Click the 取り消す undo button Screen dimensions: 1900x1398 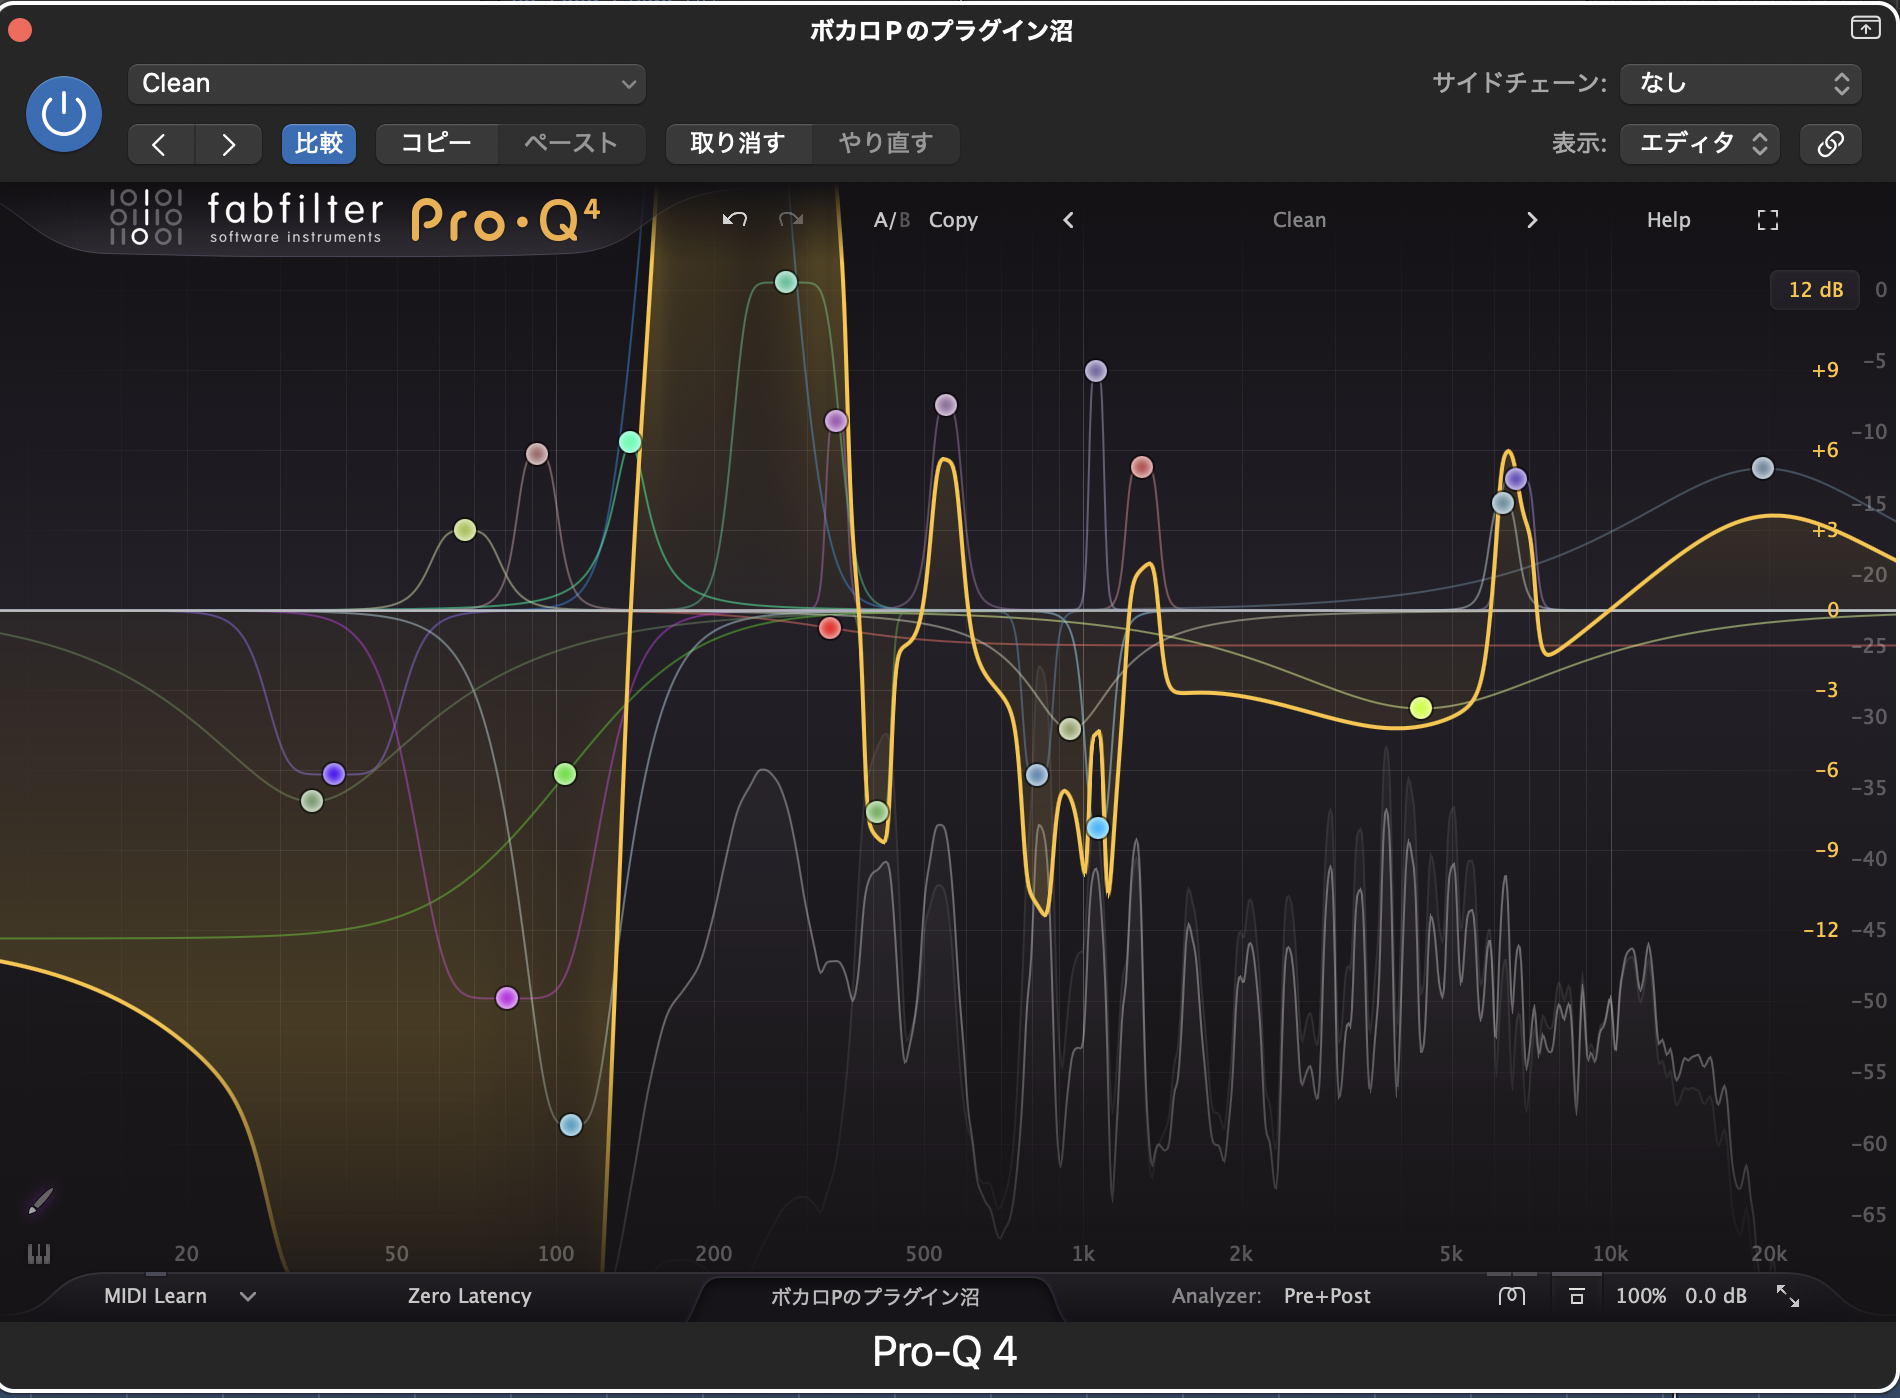[x=737, y=144]
